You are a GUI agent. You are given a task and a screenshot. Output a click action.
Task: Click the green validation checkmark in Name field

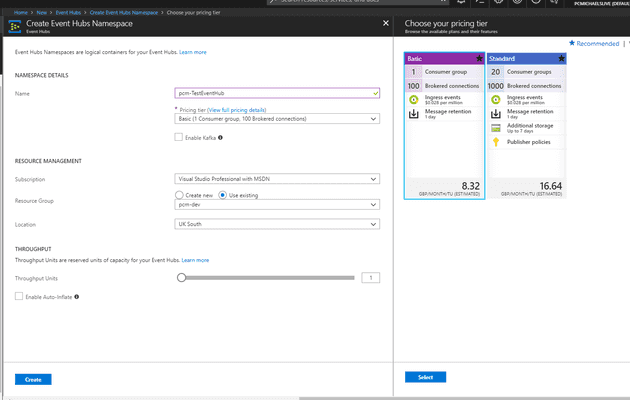click(x=375, y=93)
